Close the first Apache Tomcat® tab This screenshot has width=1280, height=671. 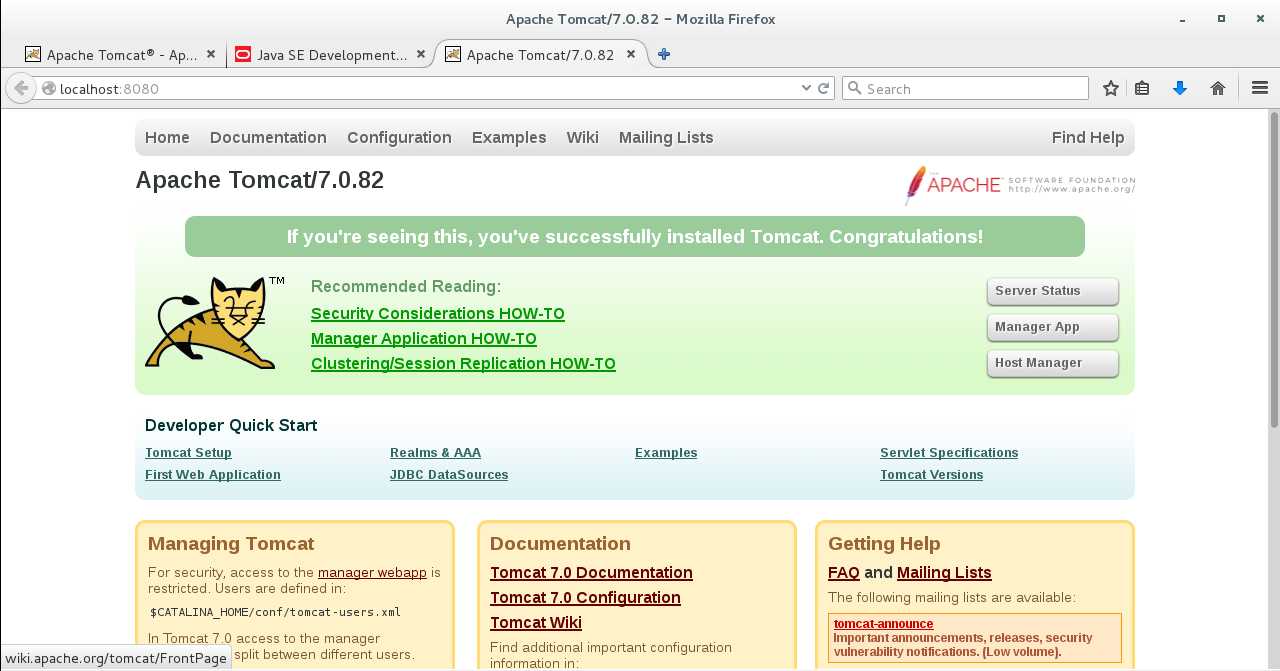[211, 55]
